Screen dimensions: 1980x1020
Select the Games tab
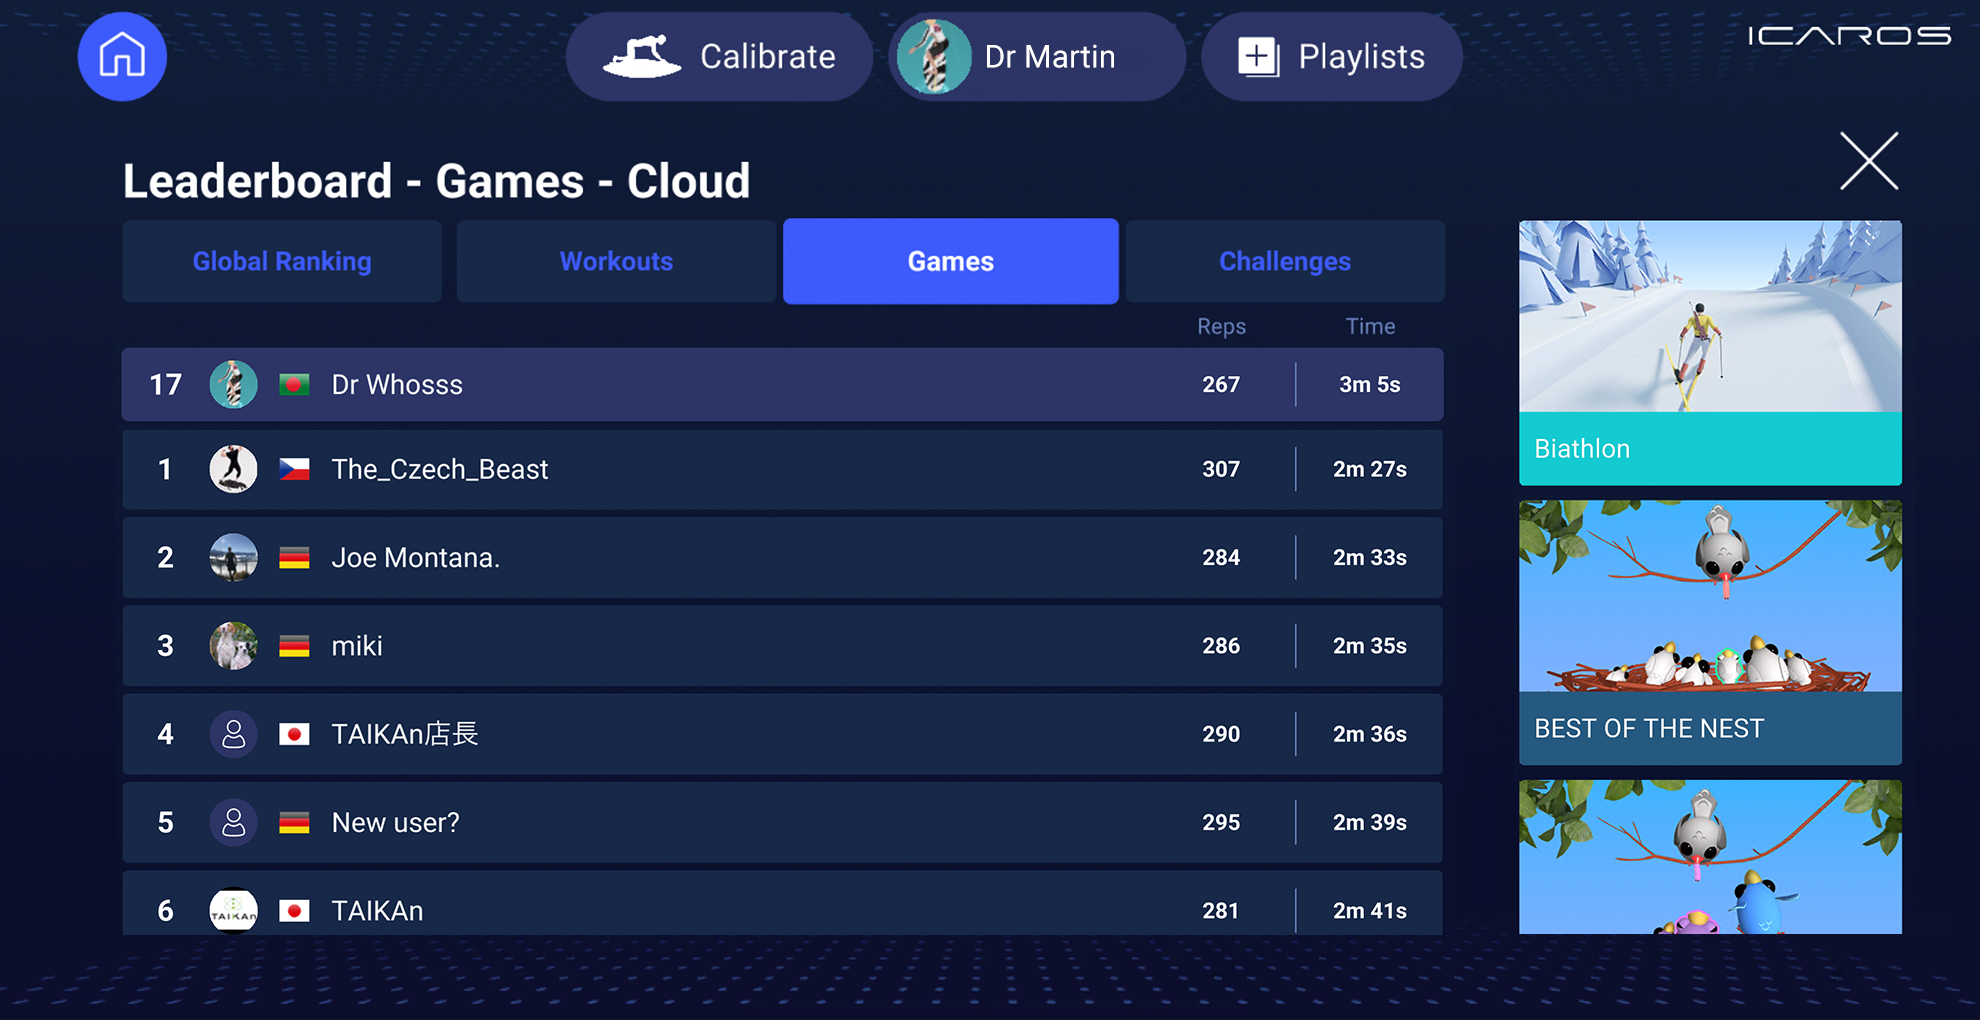(951, 261)
